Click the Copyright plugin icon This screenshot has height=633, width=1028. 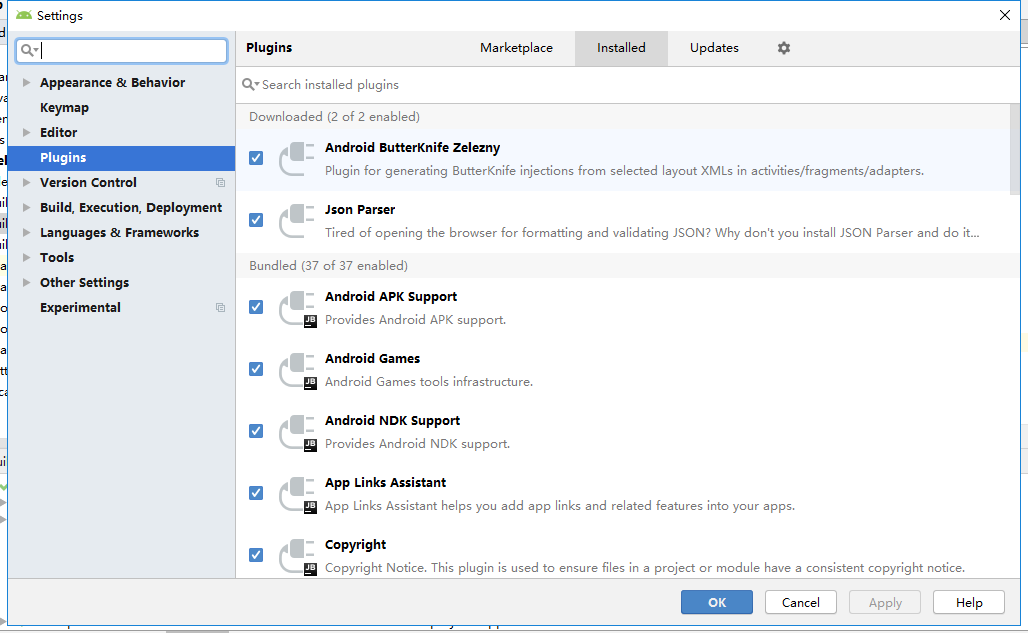(x=298, y=558)
